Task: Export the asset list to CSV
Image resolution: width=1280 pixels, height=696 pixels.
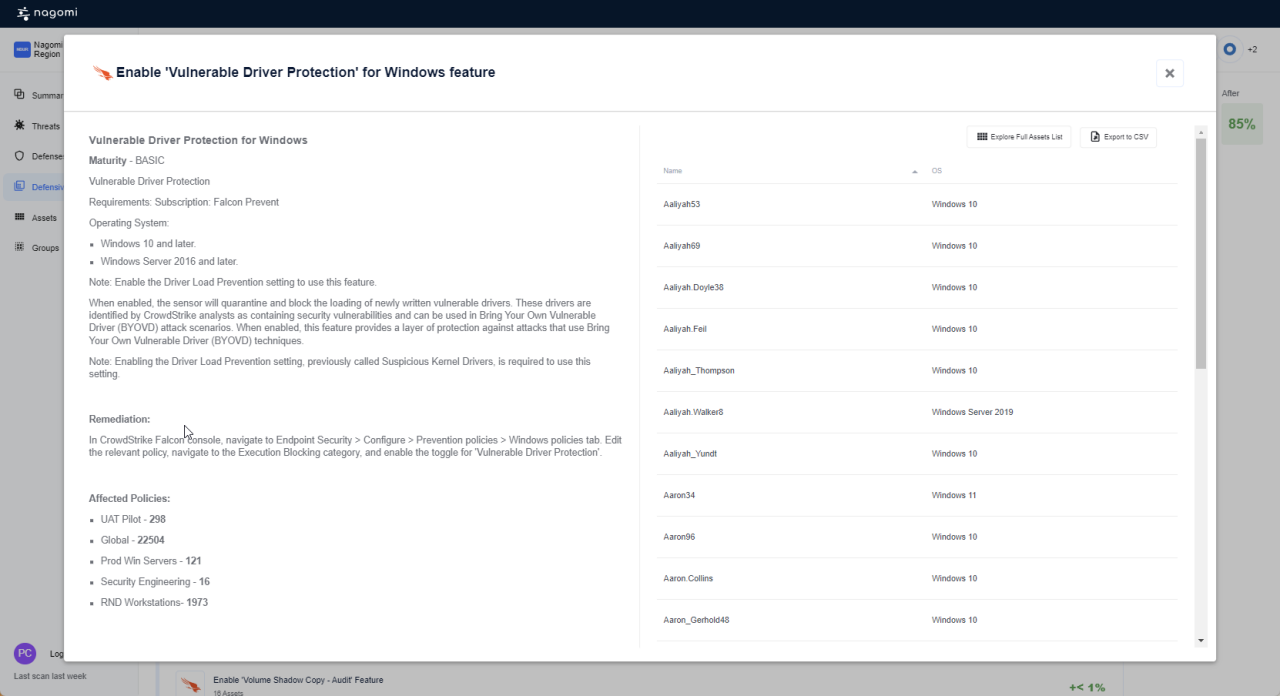Action: point(1119,137)
